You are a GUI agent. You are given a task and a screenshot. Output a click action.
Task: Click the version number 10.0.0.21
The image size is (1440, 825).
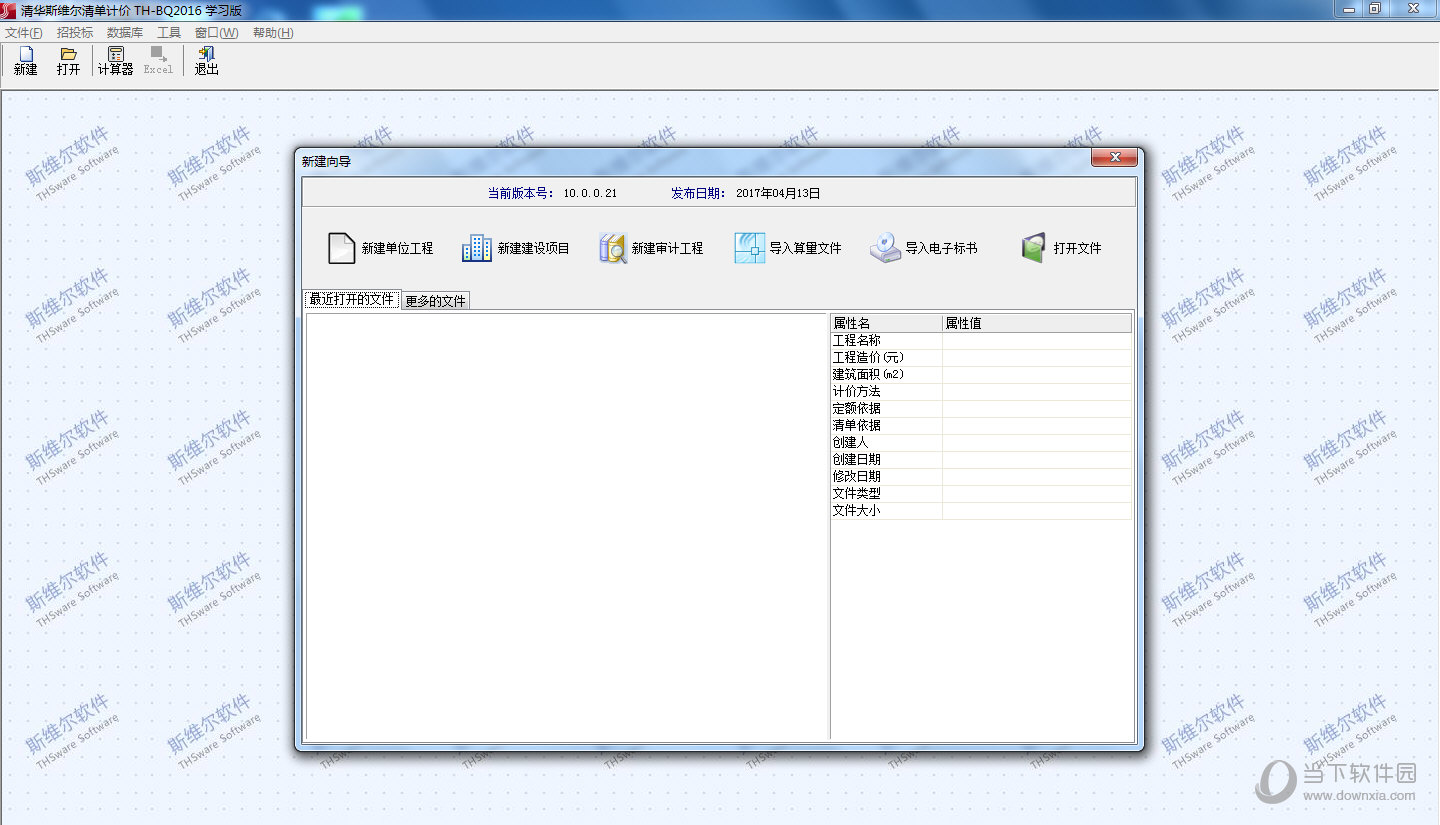[590, 194]
